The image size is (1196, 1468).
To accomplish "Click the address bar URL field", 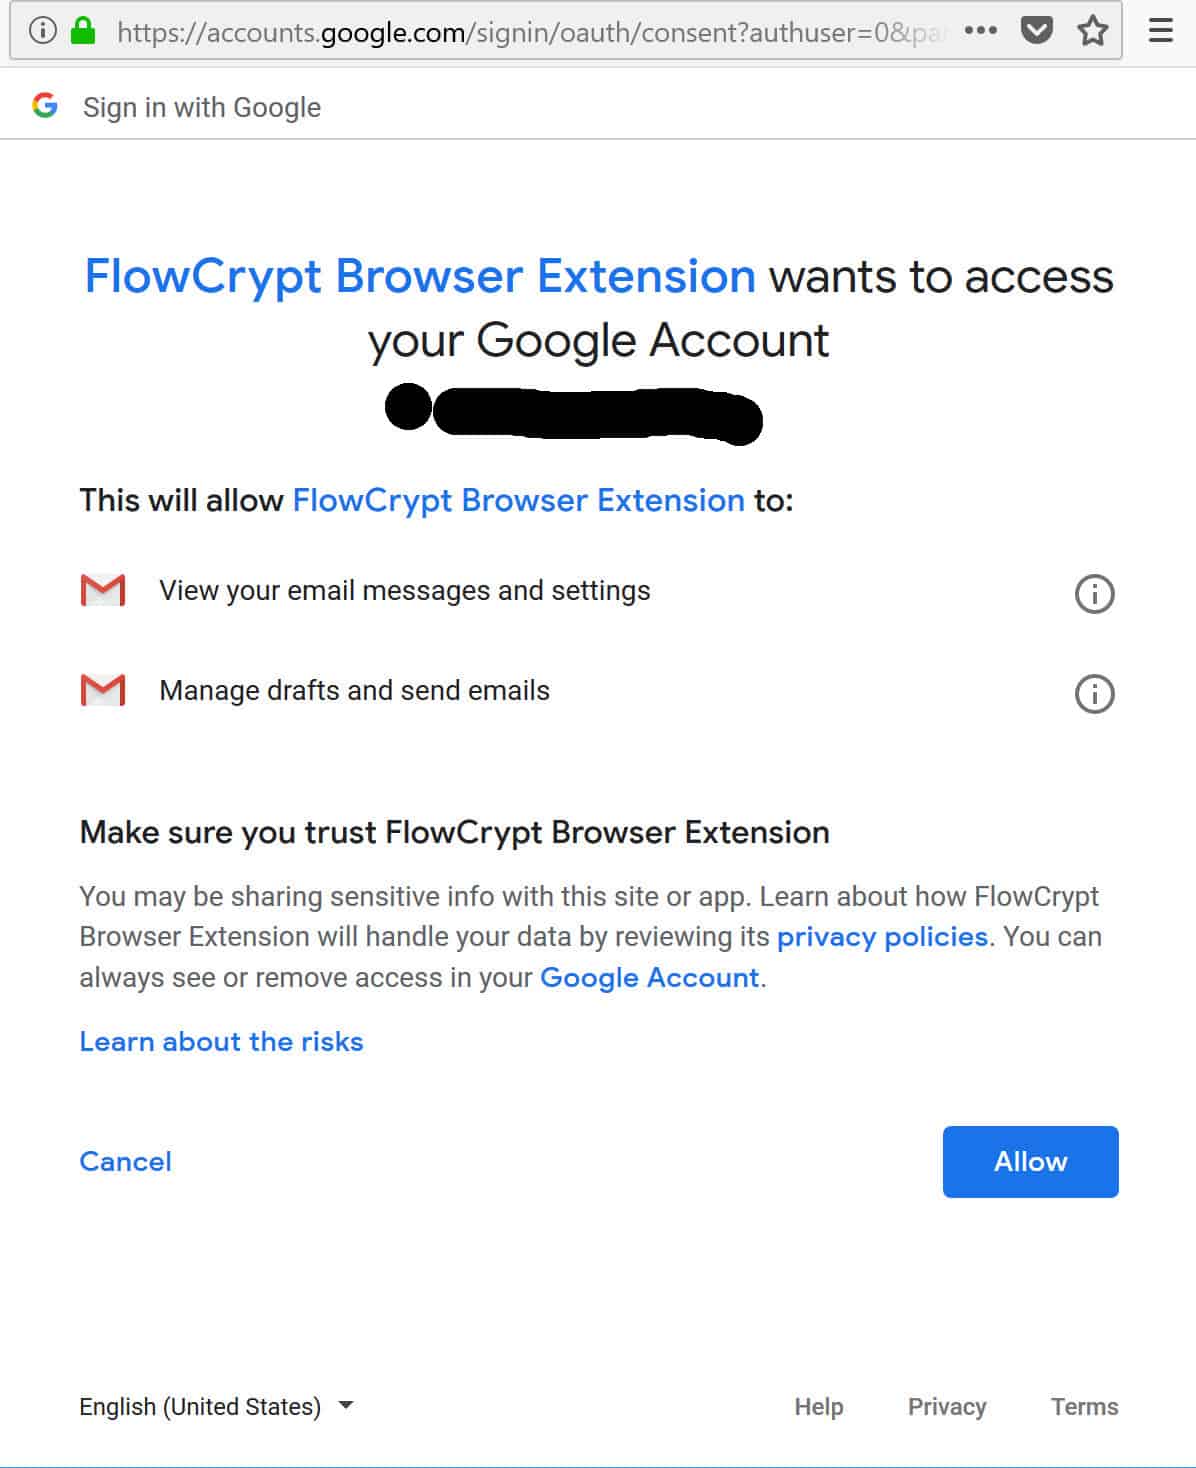I will pyautogui.click(x=530, y=32).
